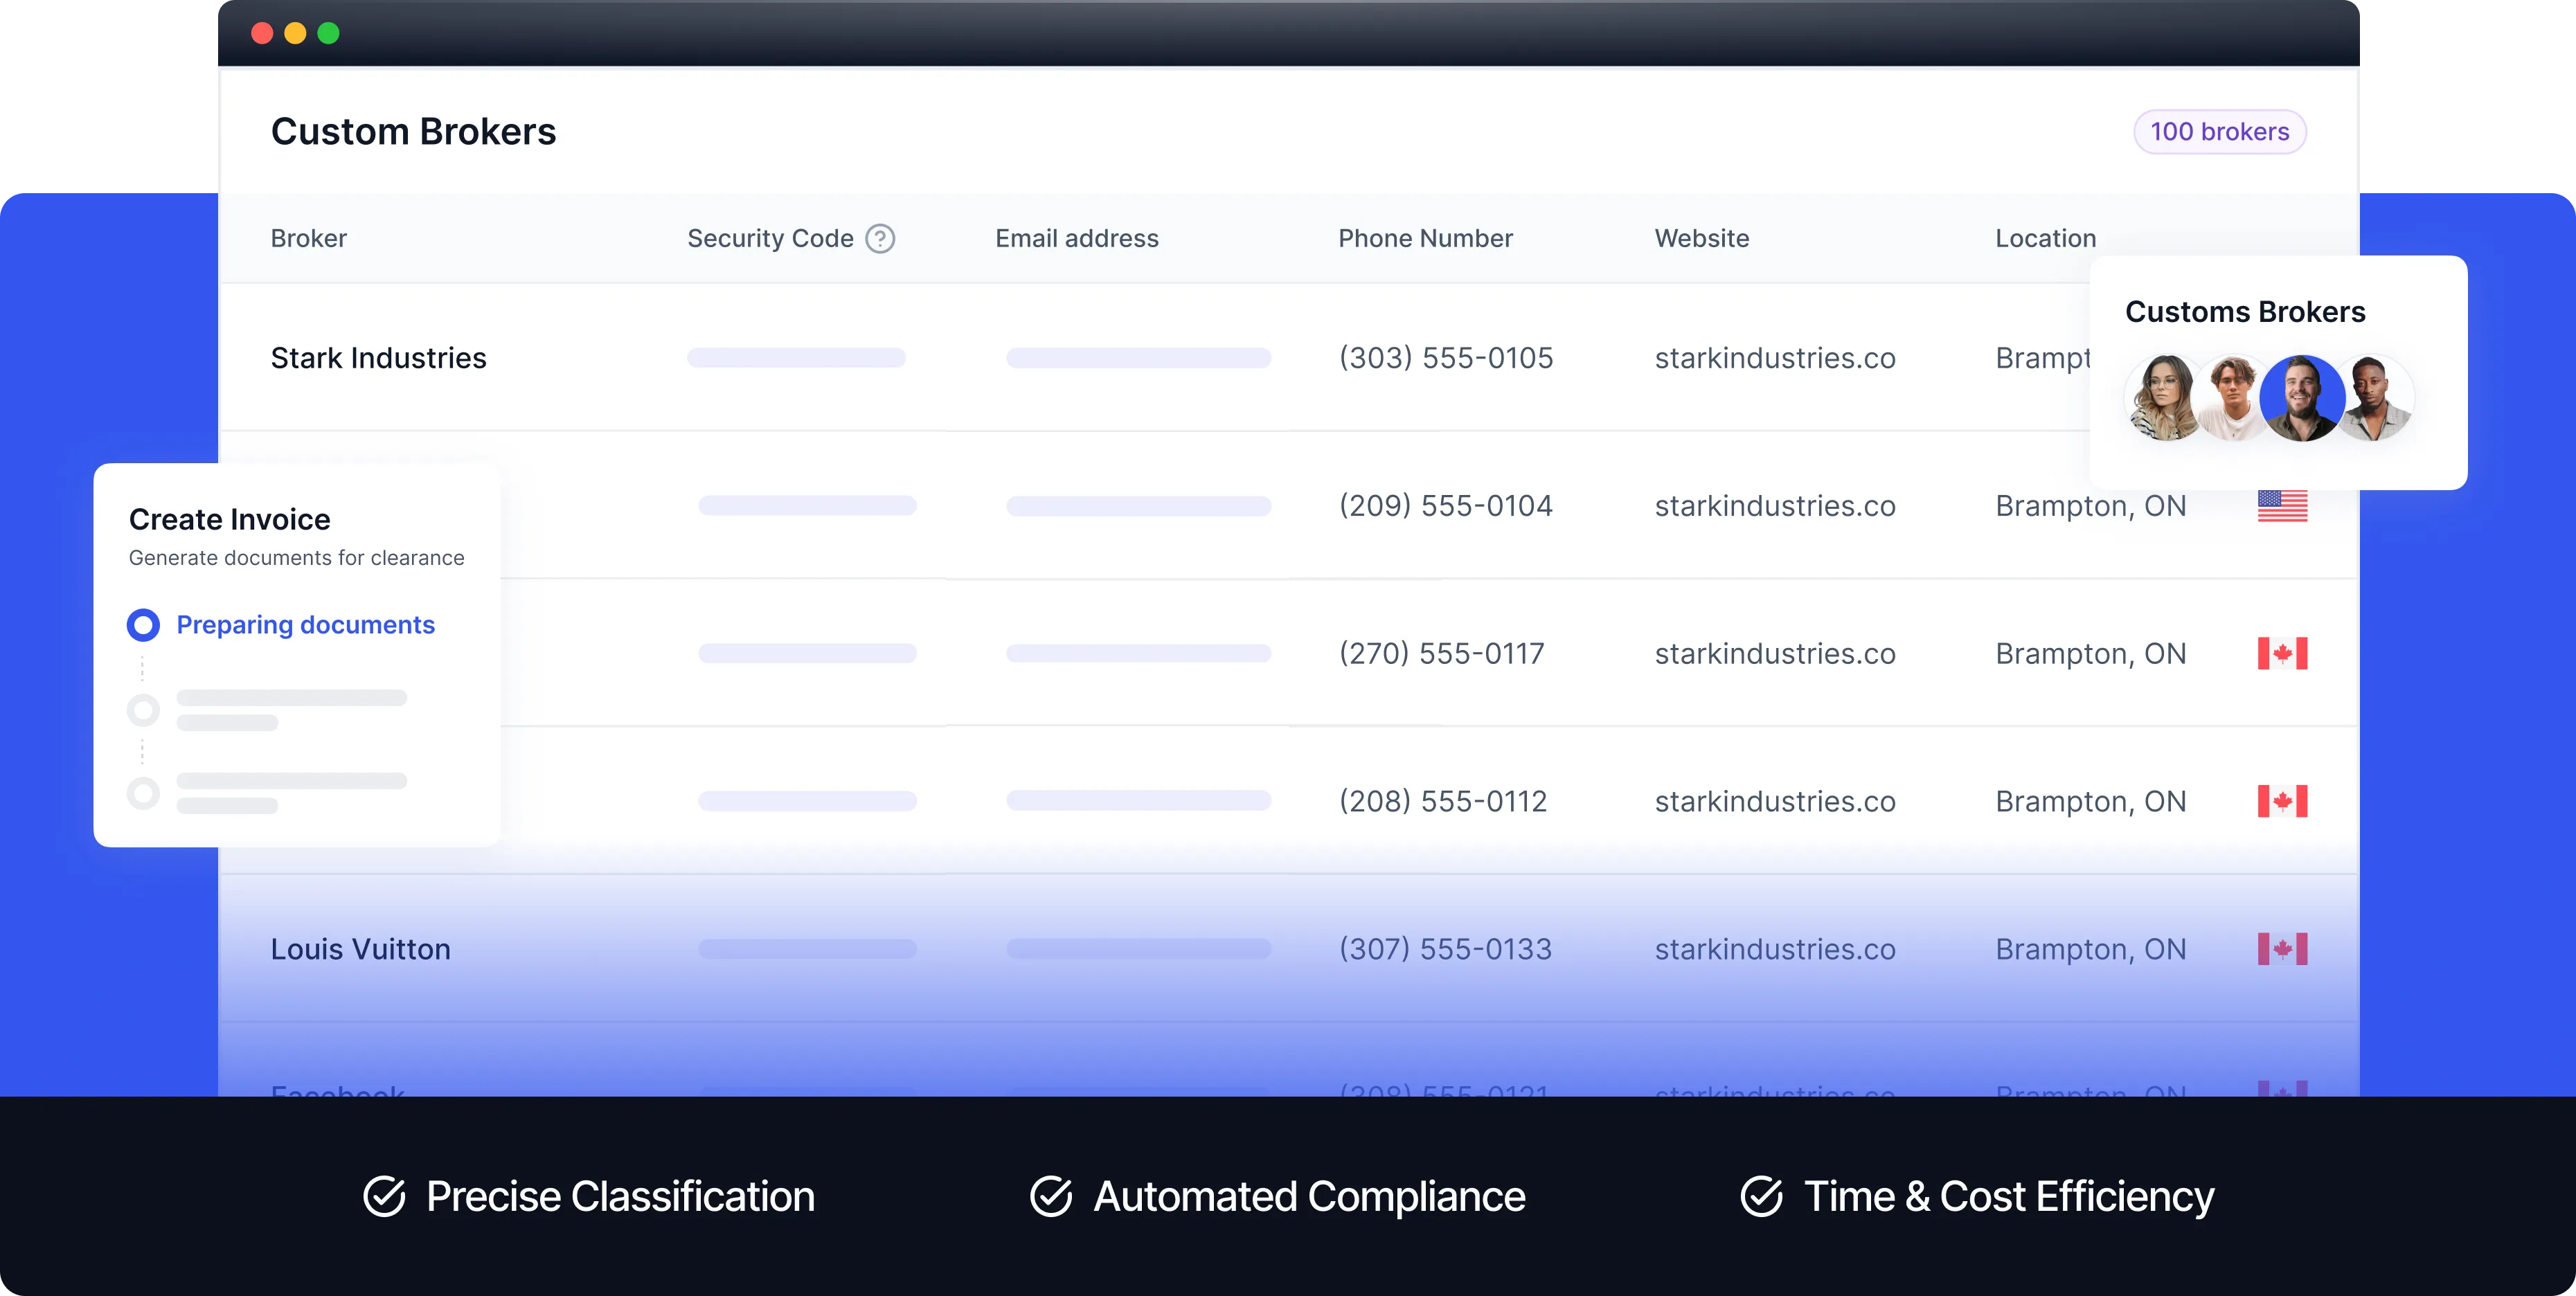This screenshot has width=2576, height=1296.
Task: Click the Custom Brokers page title
Action: 413,132
